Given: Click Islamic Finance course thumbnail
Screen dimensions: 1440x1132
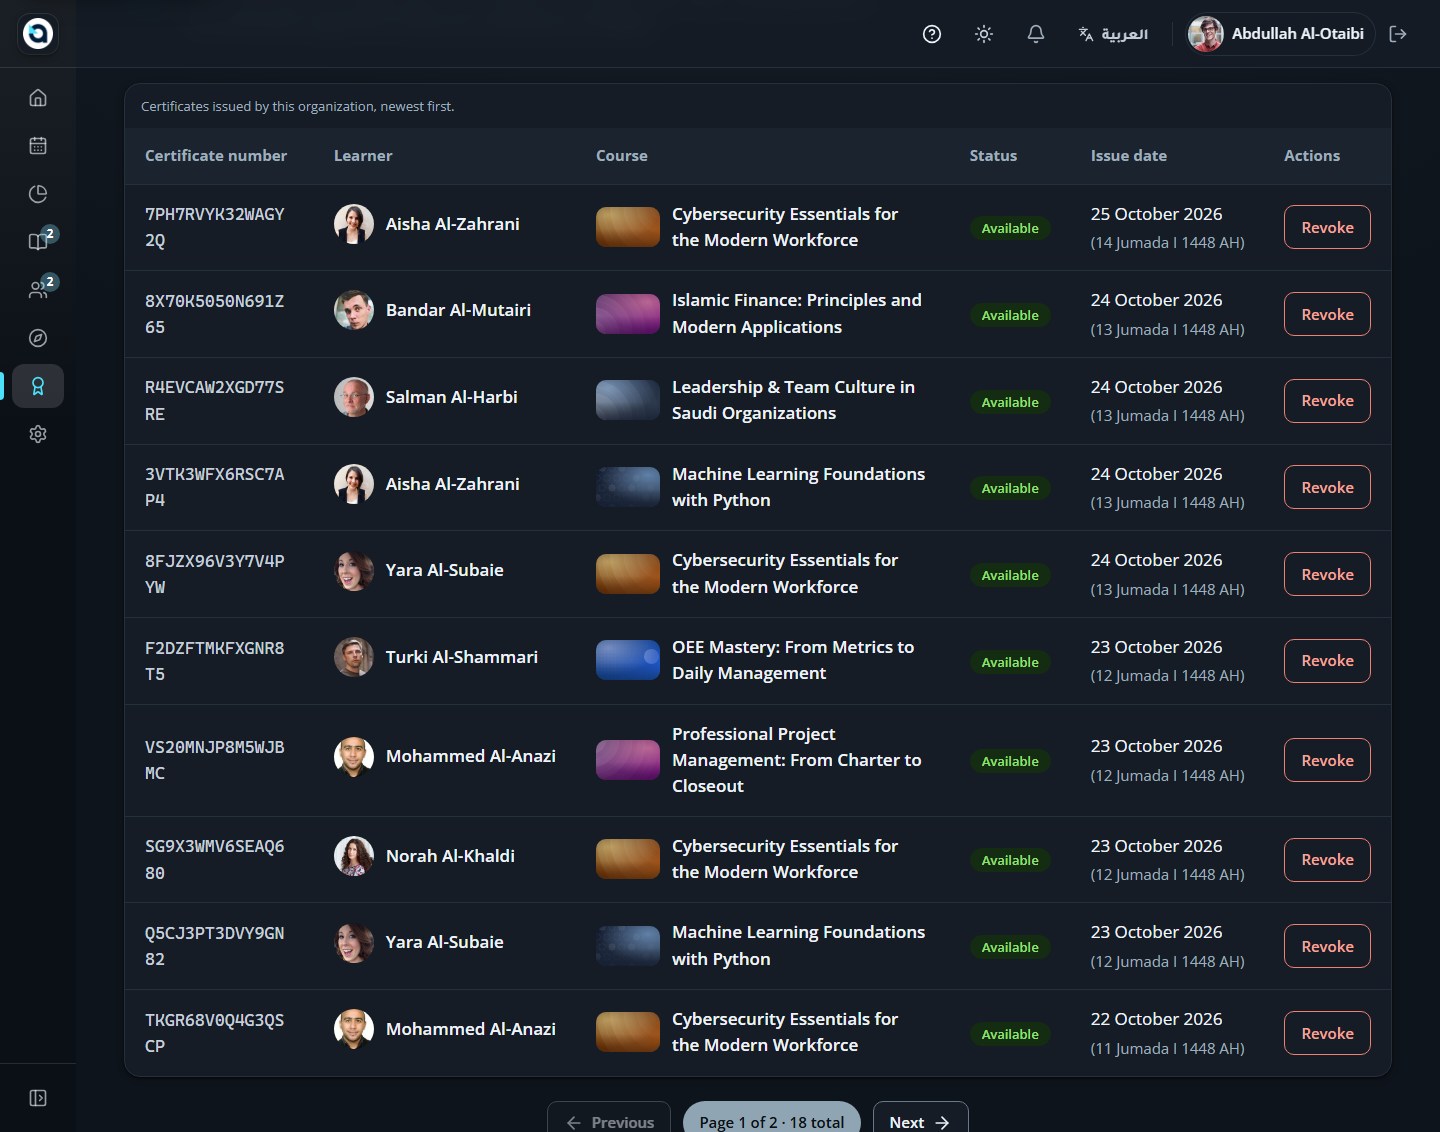Looking at the screenshot, I should (x=628, y=314).
